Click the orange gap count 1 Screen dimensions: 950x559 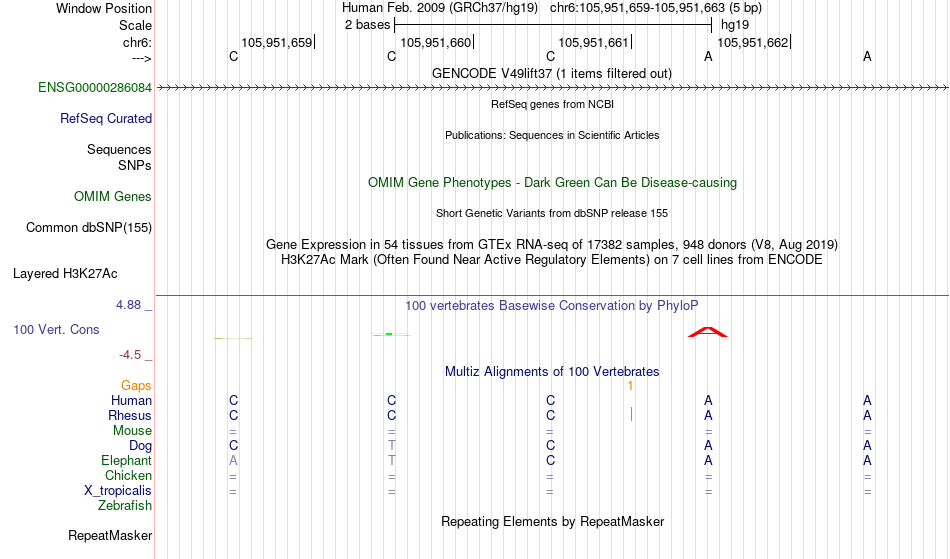630,386
